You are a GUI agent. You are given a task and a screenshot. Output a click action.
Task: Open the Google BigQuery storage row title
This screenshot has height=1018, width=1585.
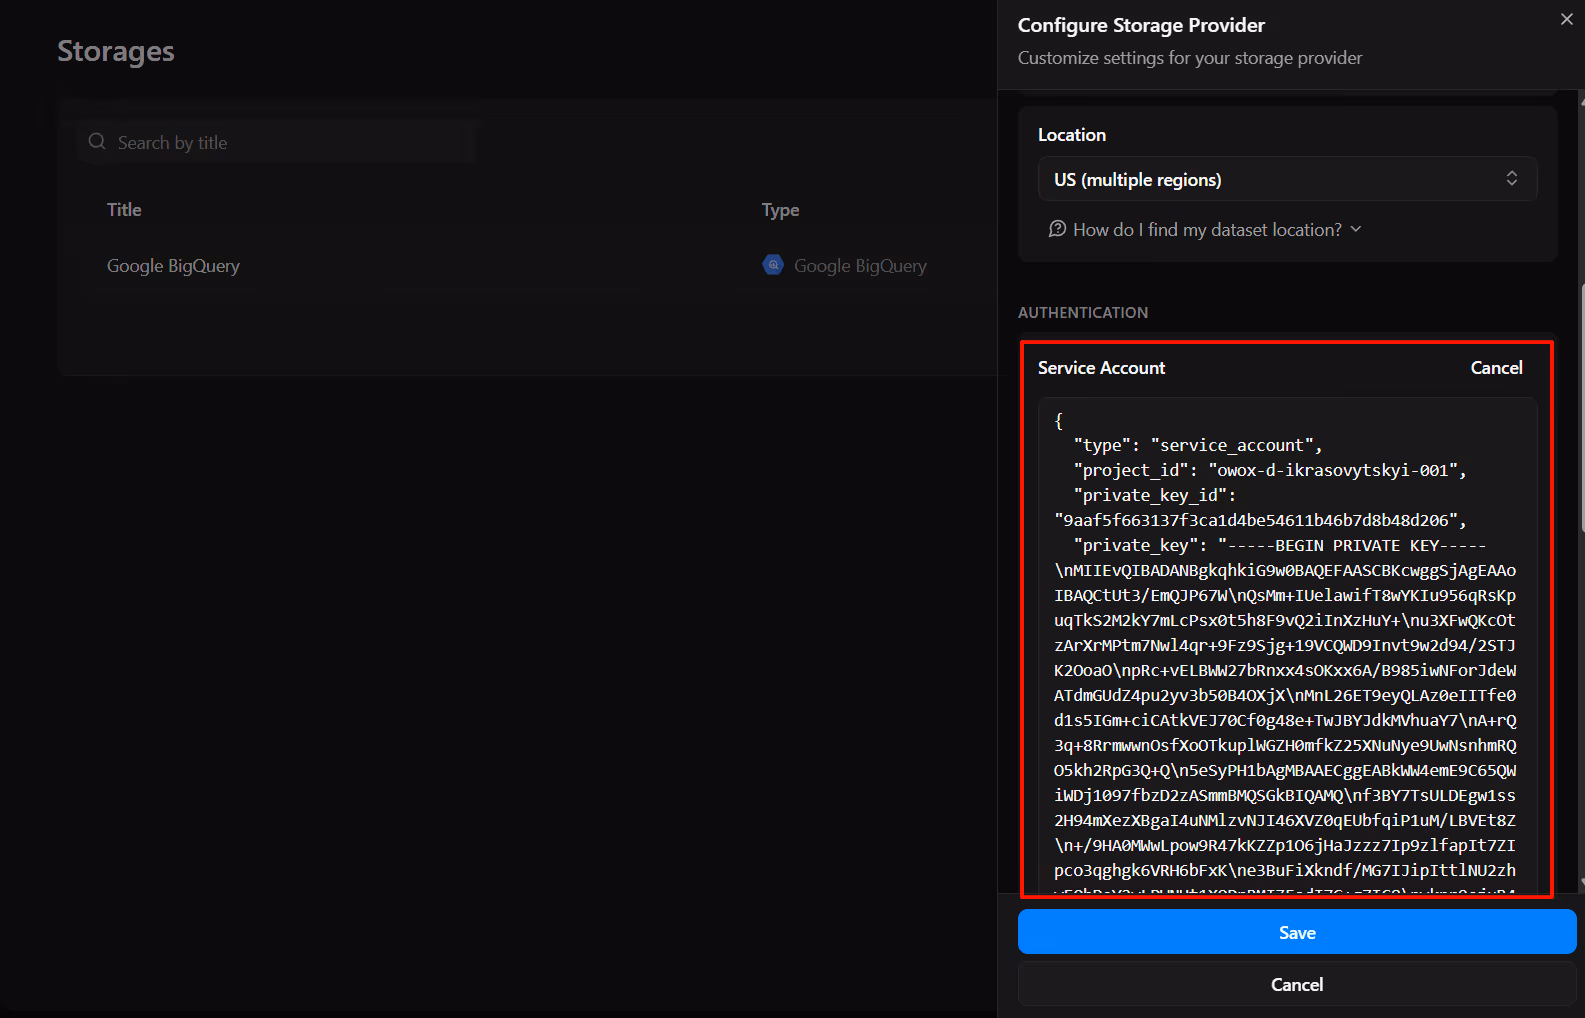173,266
